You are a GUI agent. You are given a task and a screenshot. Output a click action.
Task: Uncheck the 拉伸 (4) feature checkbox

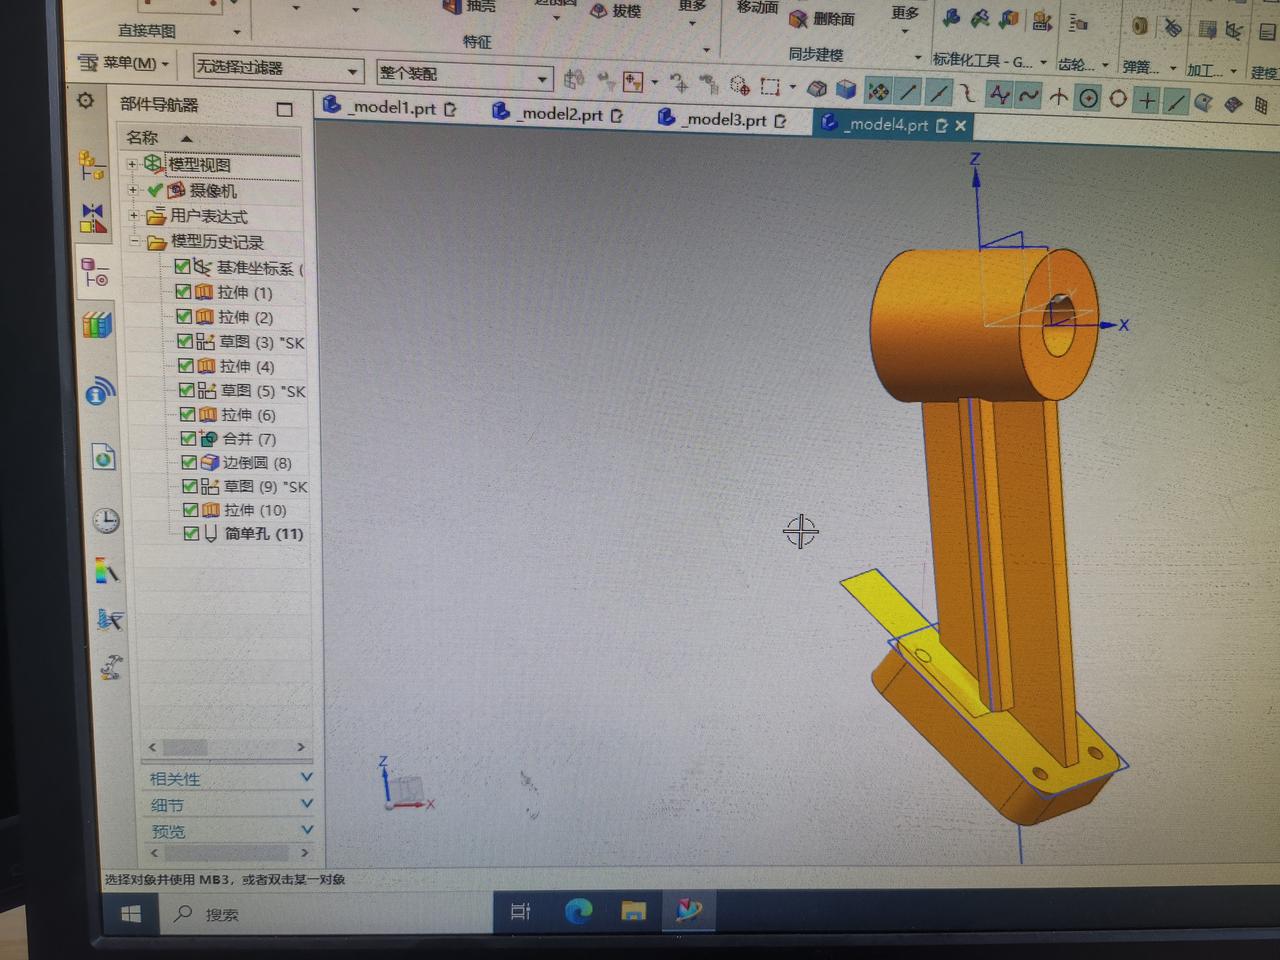point(186,366)
